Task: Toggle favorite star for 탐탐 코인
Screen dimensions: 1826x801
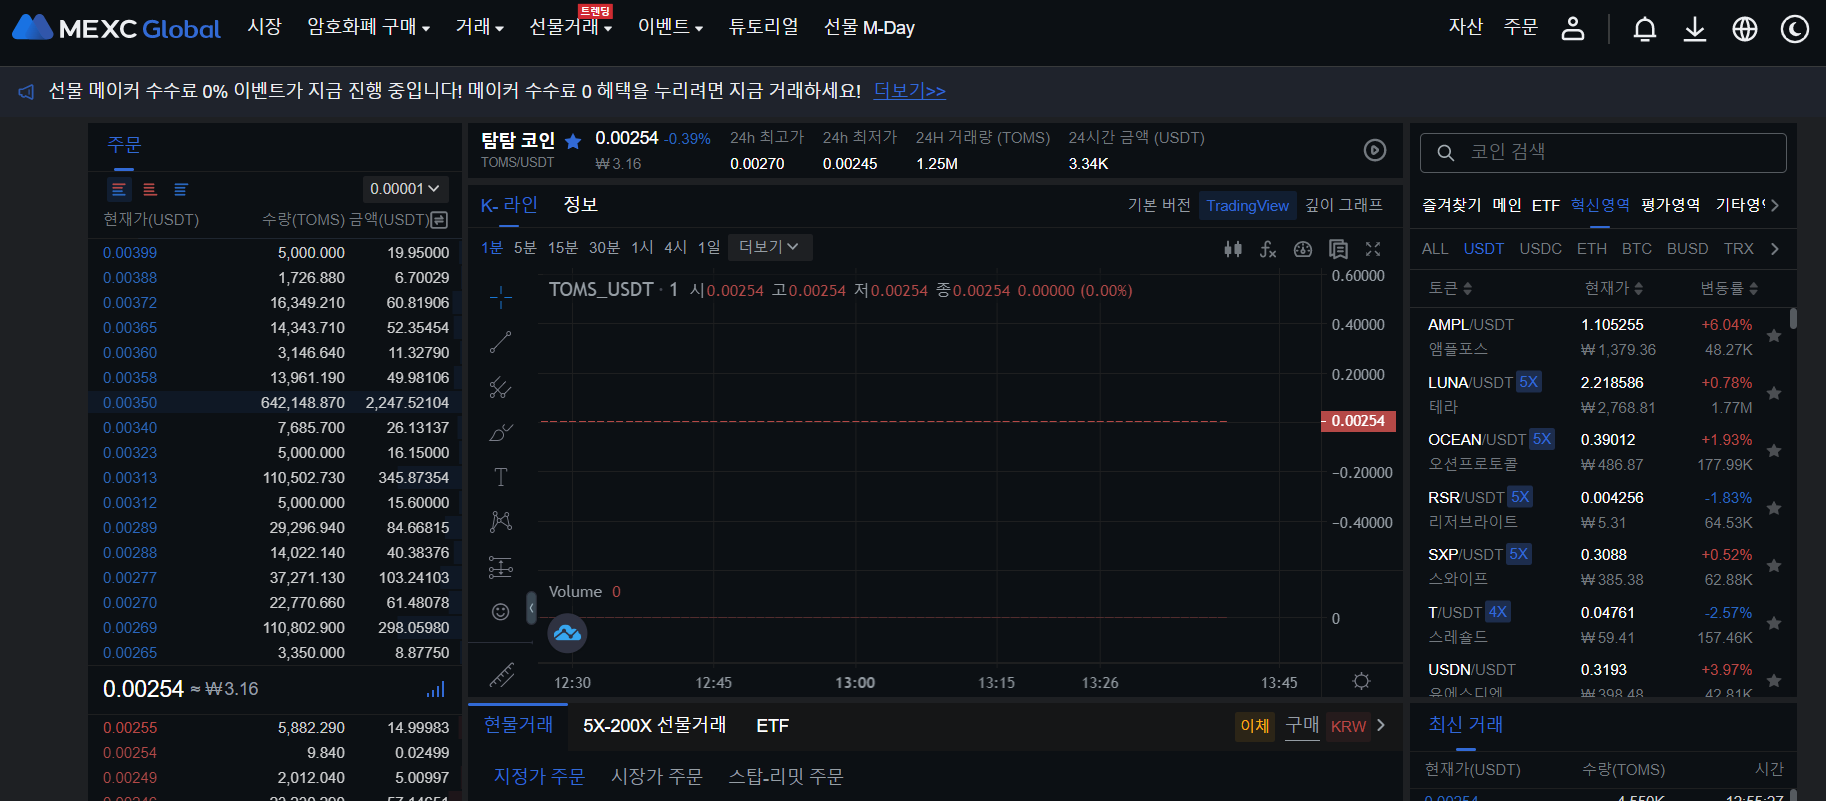Action: click(573, 141)
